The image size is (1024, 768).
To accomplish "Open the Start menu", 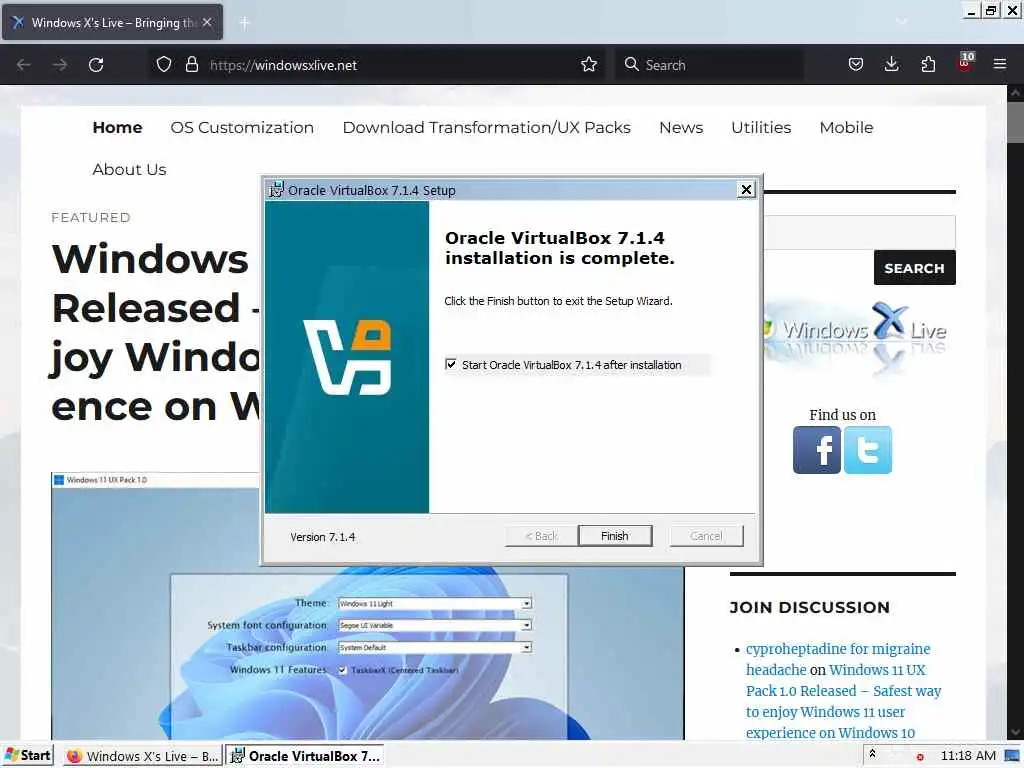I will 27,756.
